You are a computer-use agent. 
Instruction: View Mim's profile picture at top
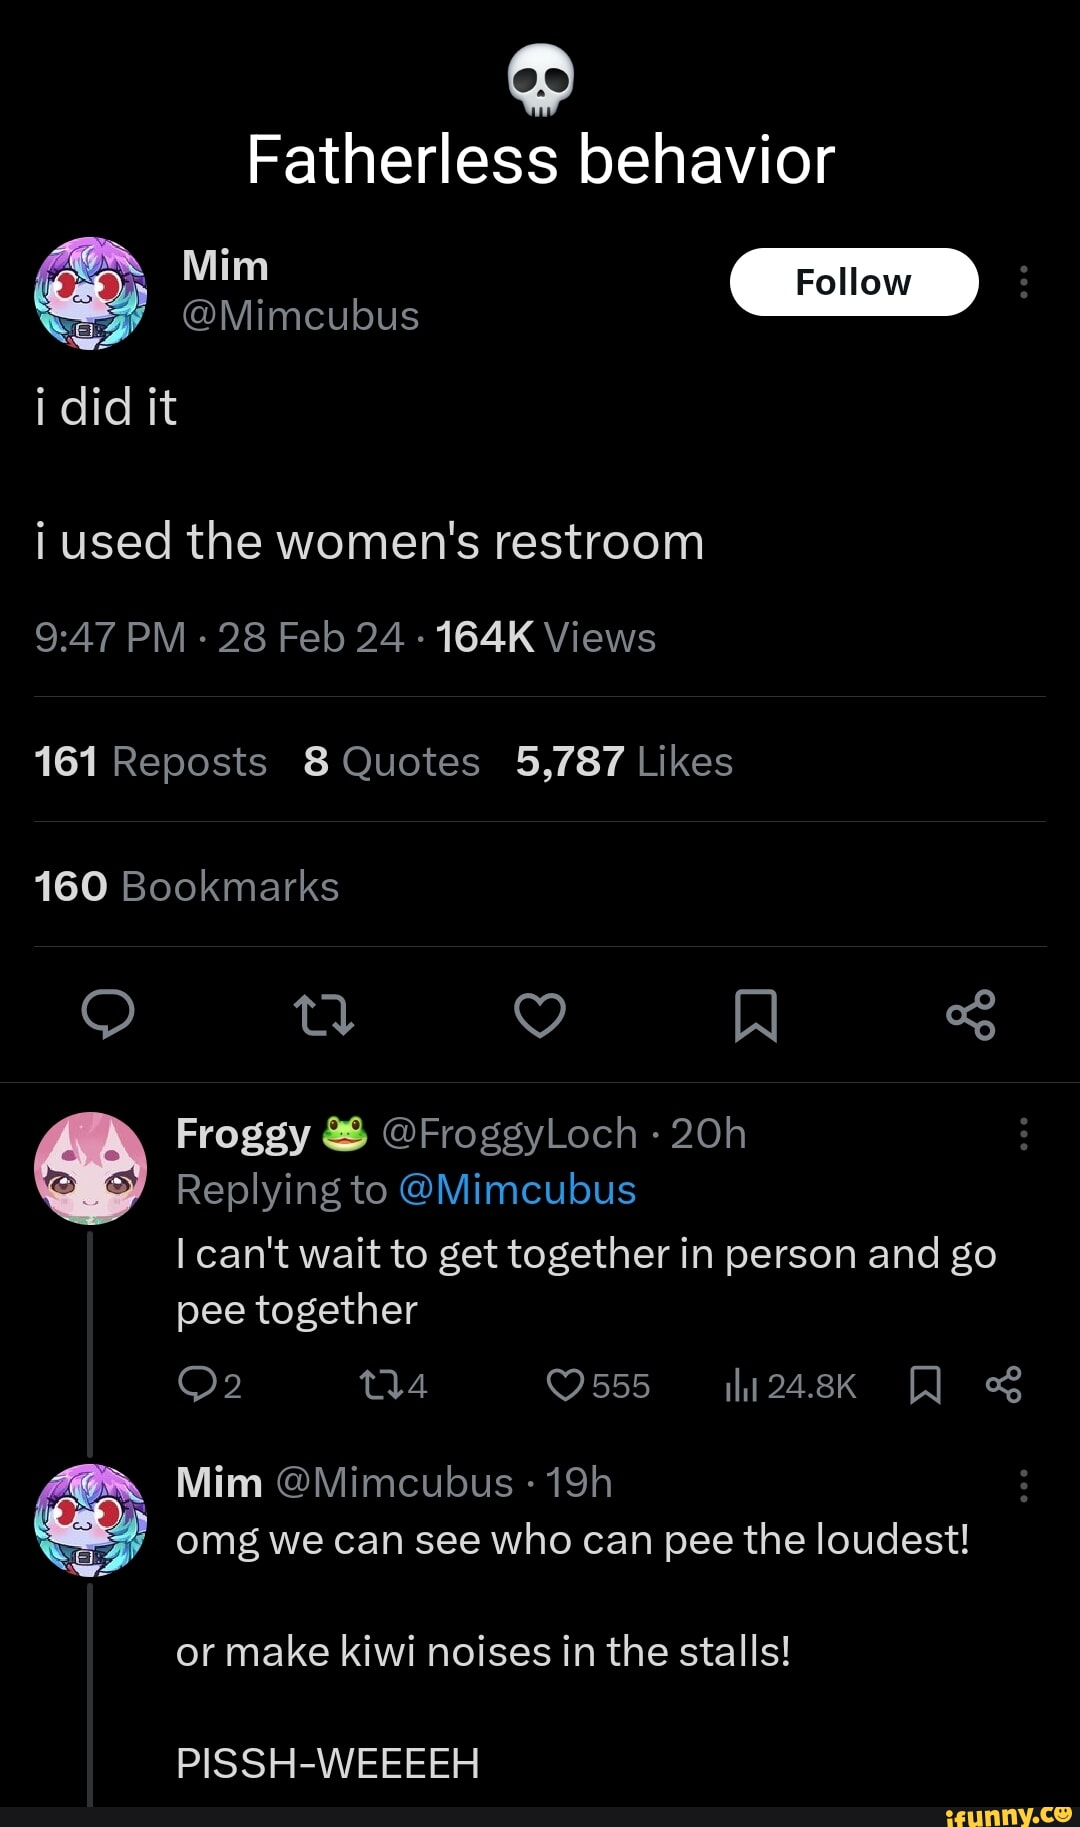point(91,293)
